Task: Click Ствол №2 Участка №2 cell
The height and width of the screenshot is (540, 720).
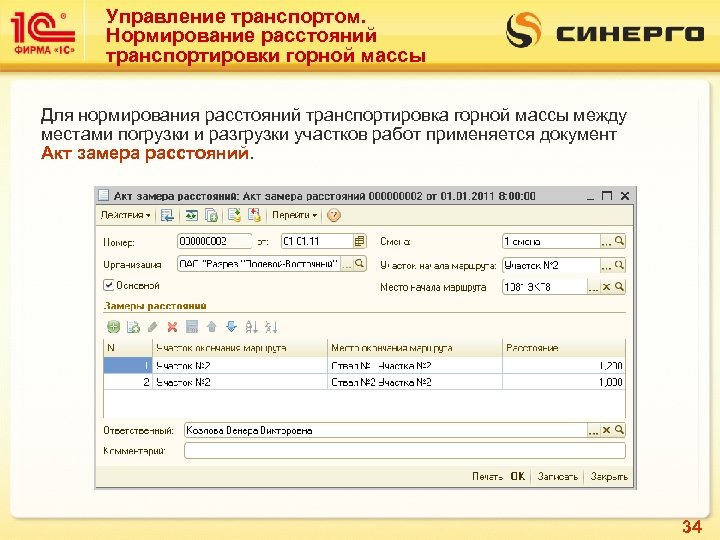Action: (415, 382)
